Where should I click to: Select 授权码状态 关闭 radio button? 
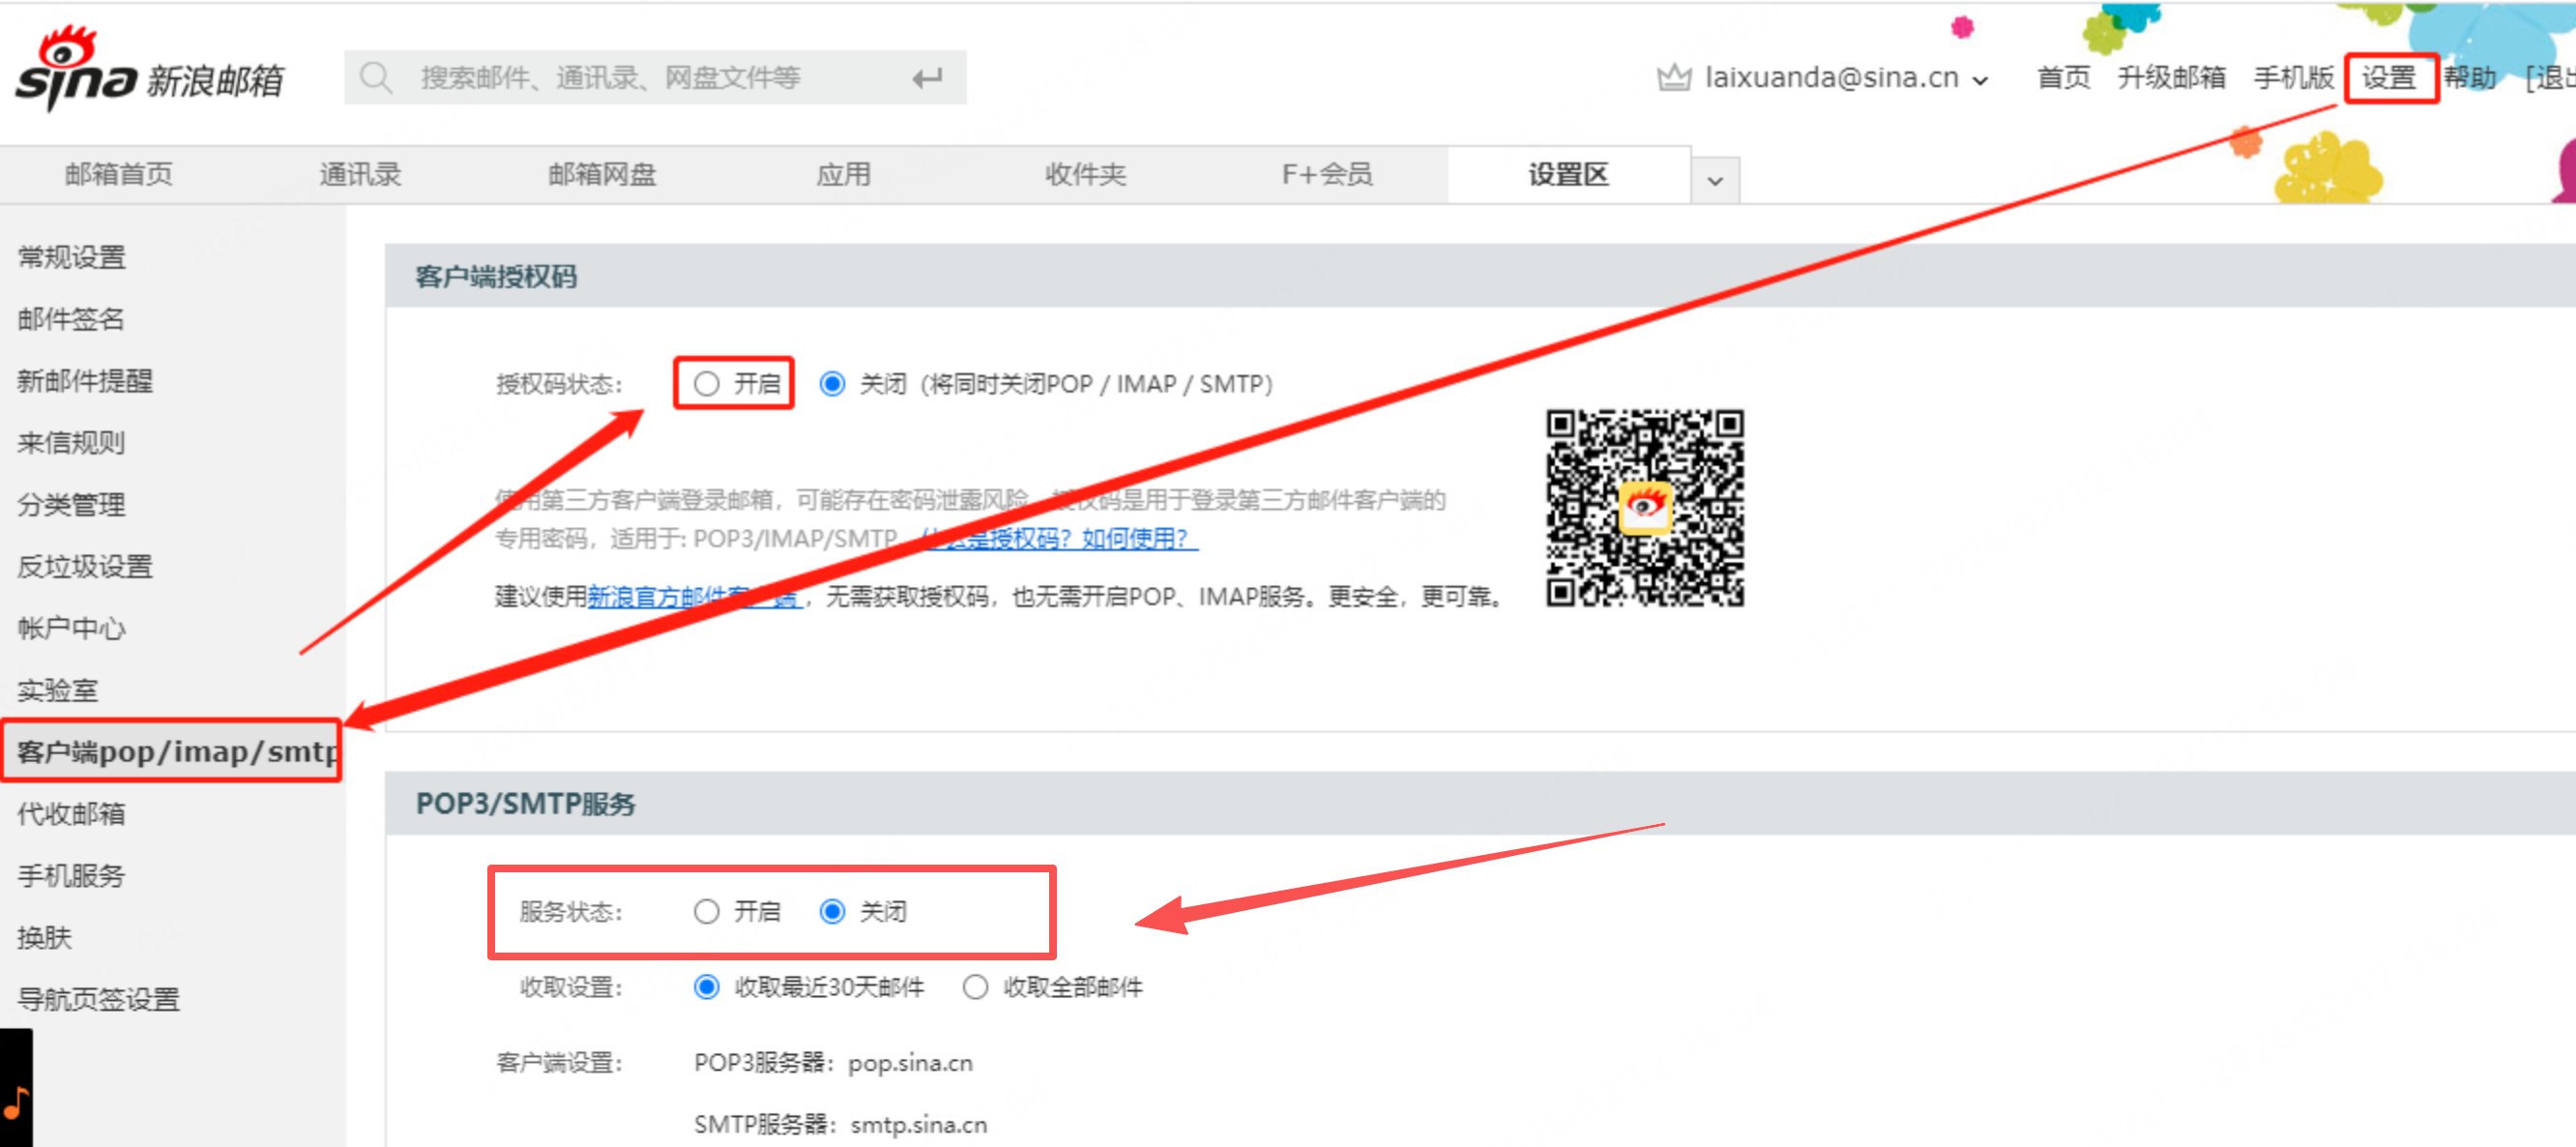coord(832,384)
